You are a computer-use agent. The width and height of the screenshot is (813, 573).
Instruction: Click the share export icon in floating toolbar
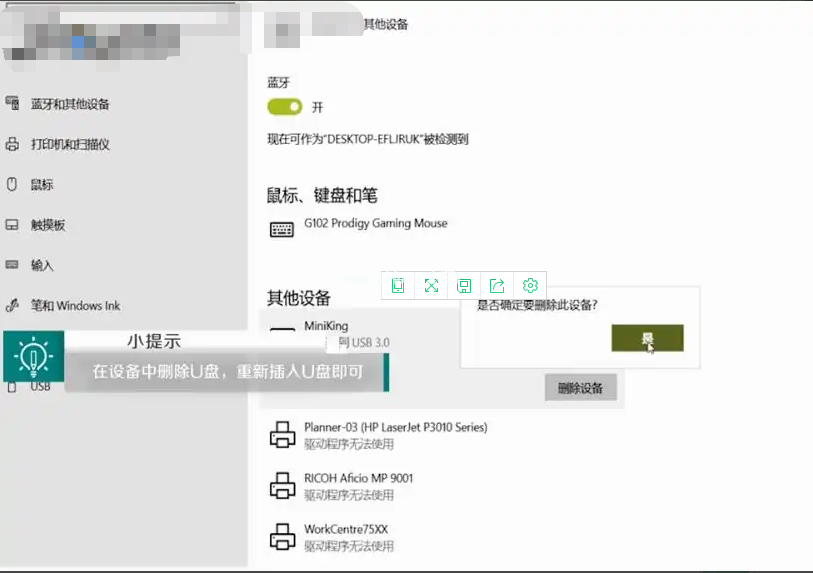coord(497,286)
